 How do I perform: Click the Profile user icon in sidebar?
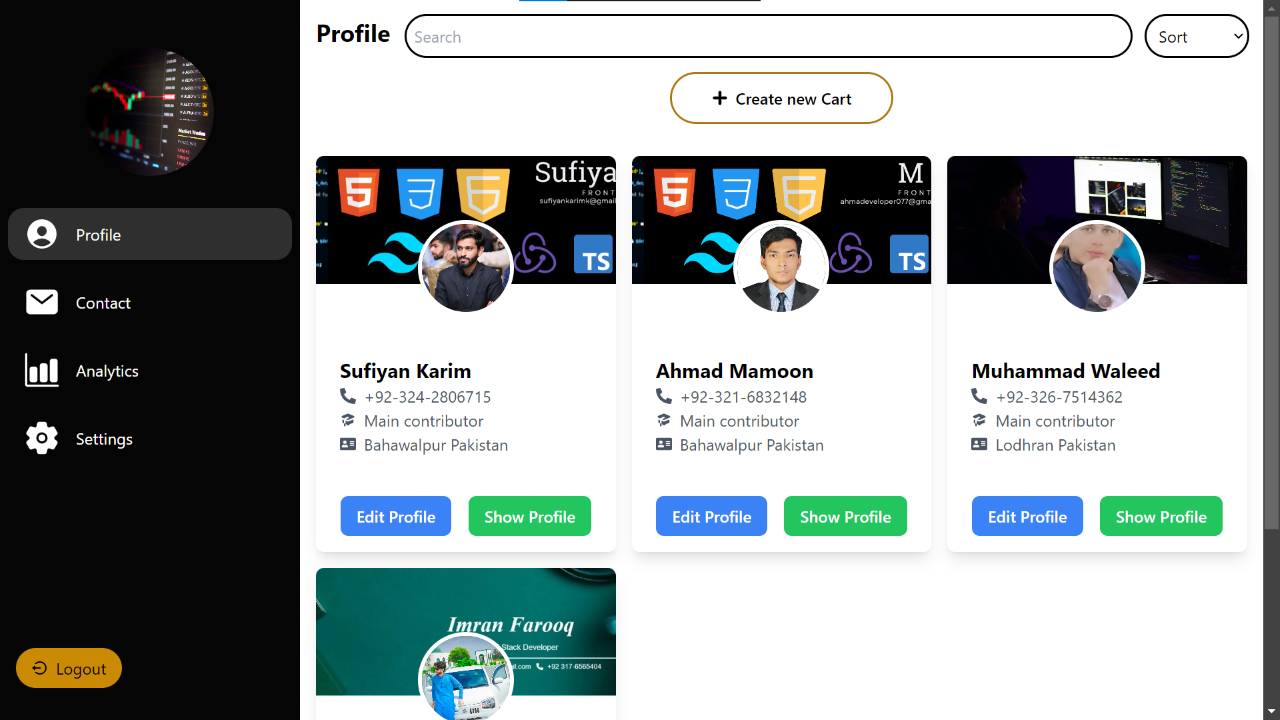point(42,234)
